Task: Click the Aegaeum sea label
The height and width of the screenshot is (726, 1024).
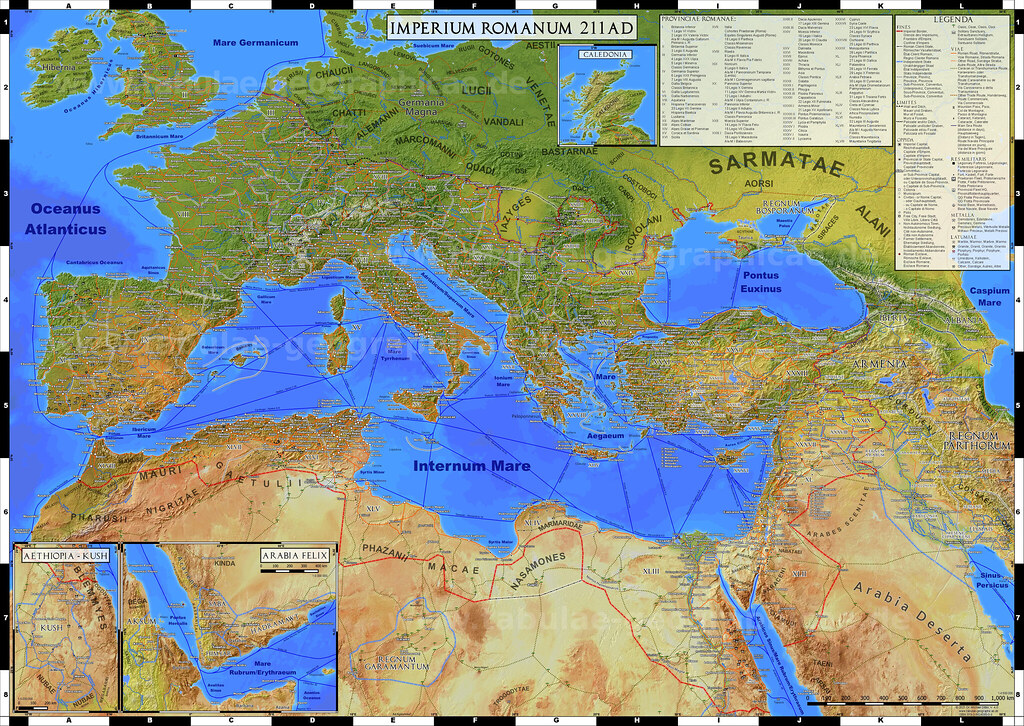Action: point(605,435)
